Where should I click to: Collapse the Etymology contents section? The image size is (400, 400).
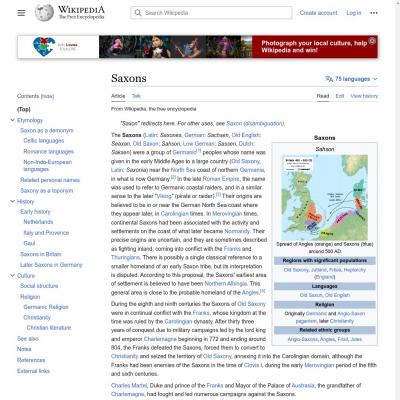(13, 120)
